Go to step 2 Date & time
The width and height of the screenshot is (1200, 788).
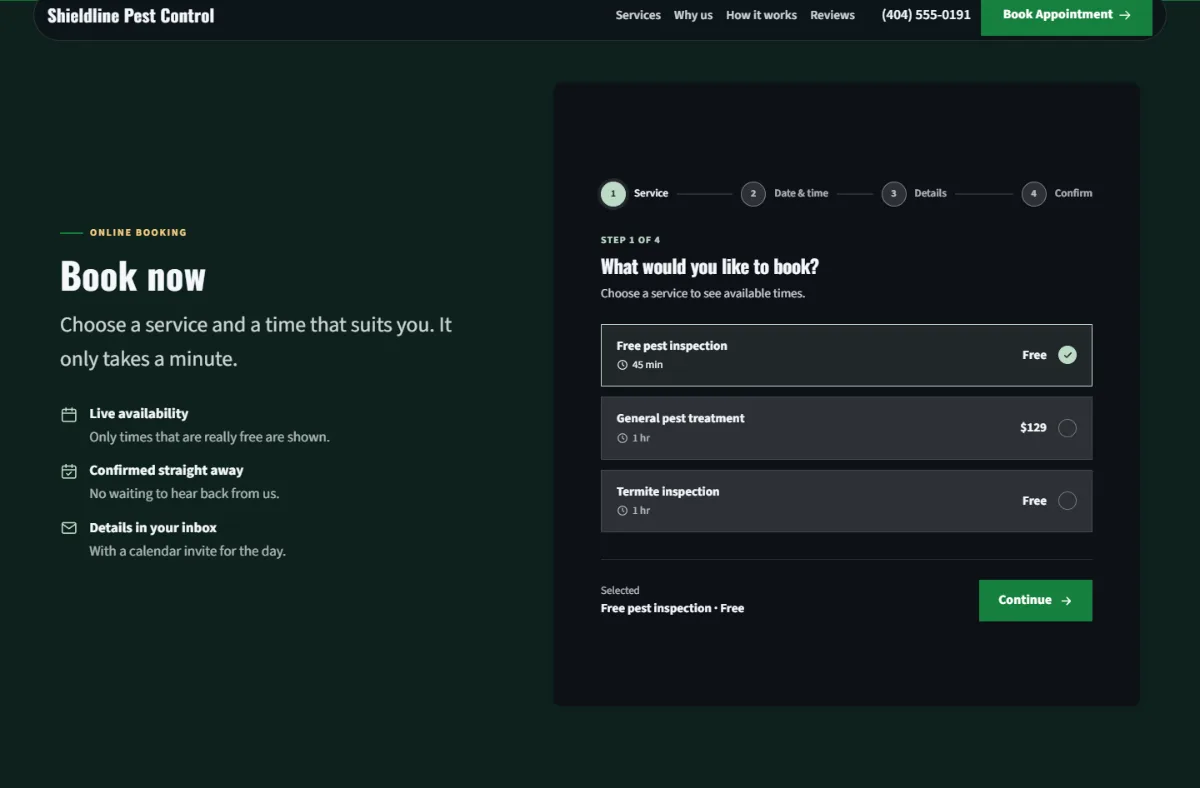point(785,194)
